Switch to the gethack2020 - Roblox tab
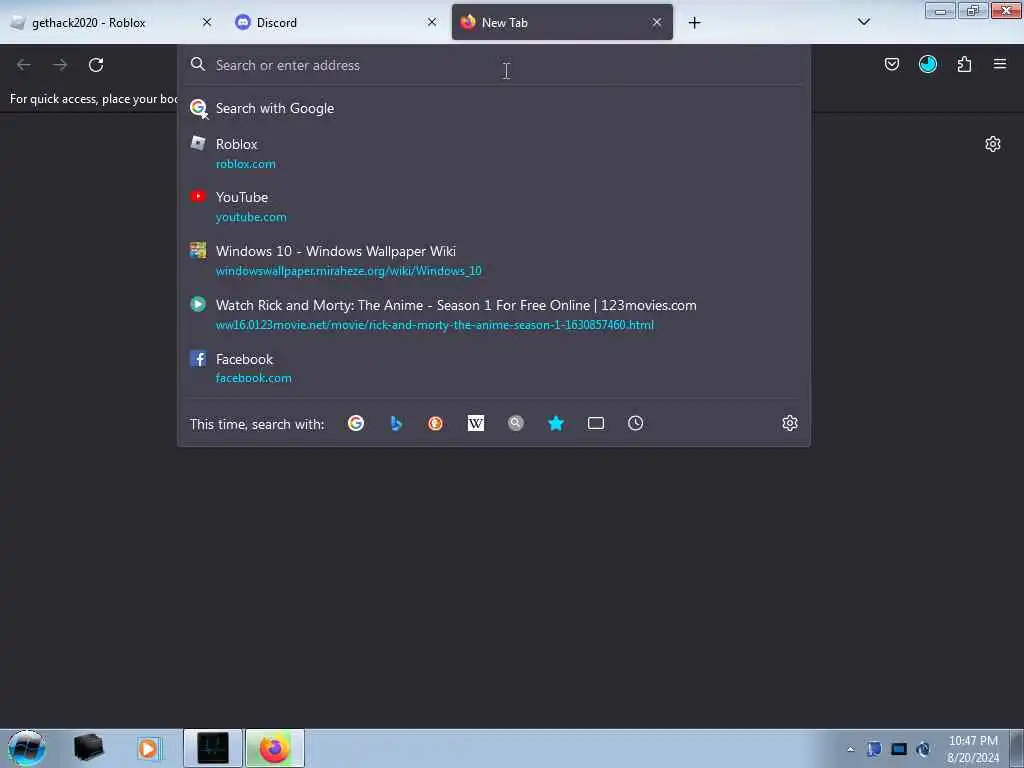1024x768 pixels. [111, 23]
